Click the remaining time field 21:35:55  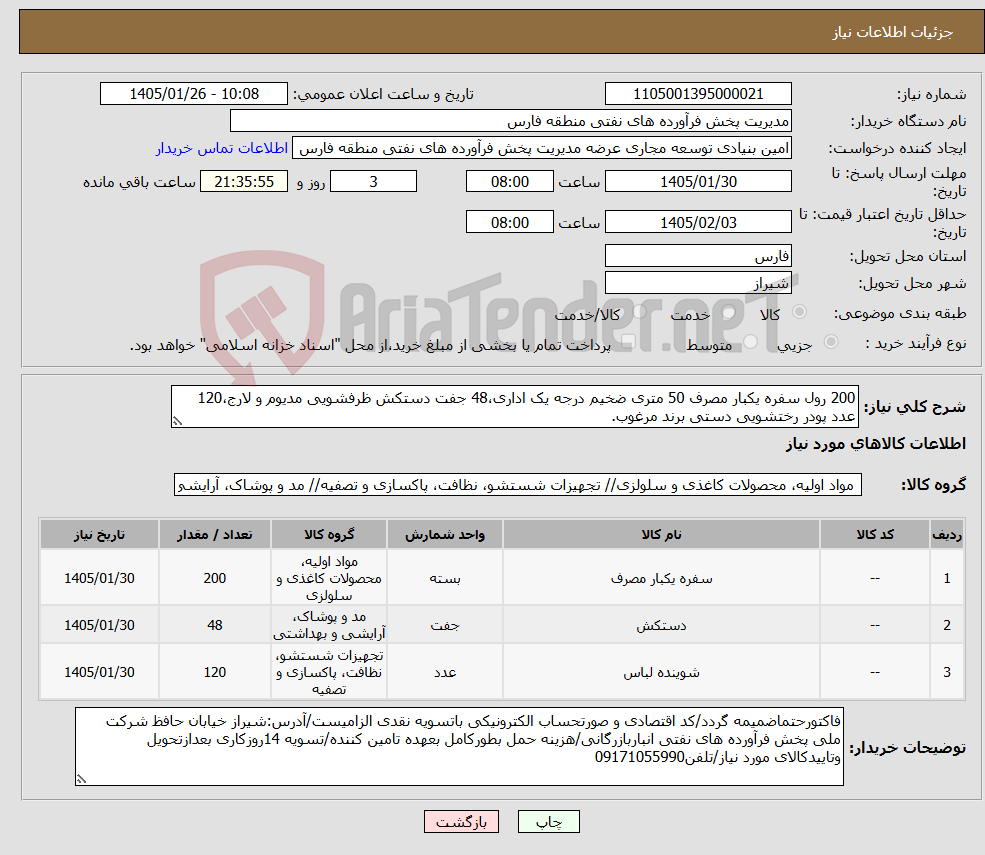point(244,182)
